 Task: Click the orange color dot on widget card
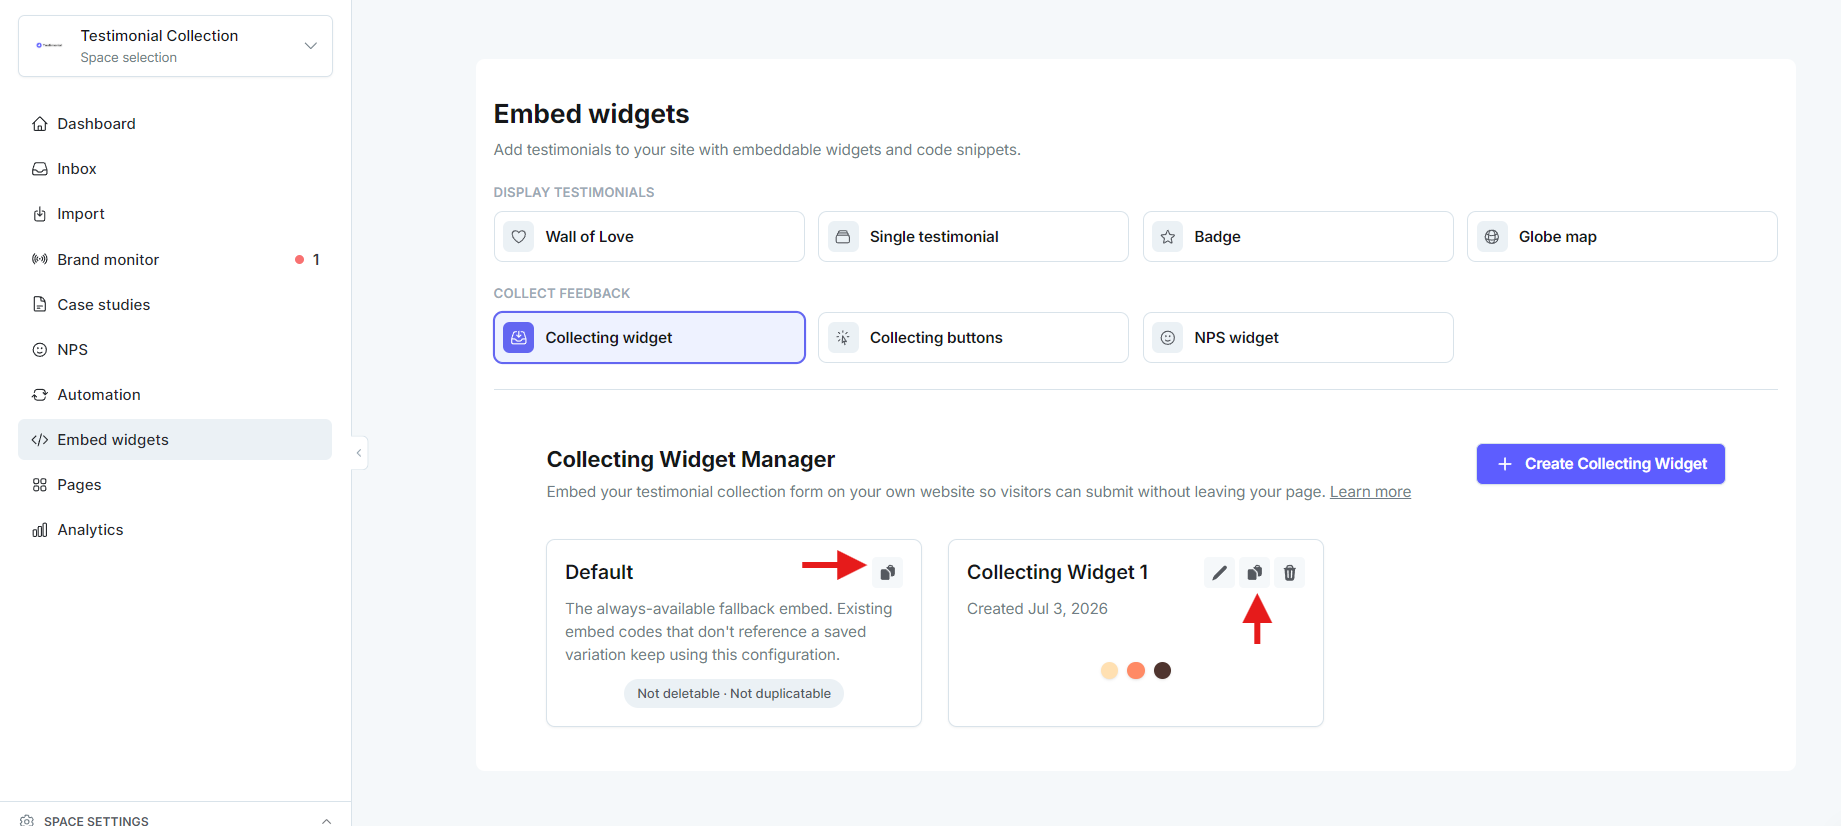(1136, 671)
